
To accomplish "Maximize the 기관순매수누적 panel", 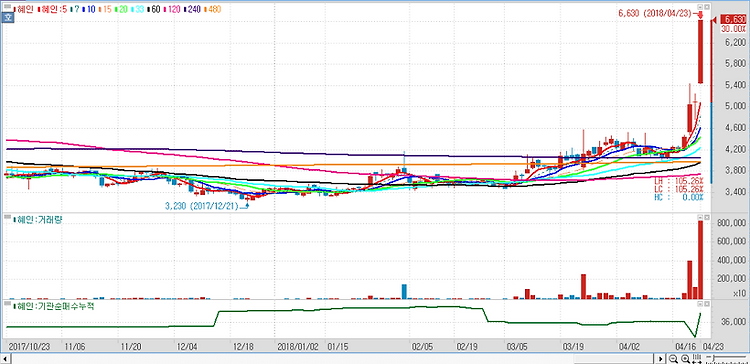I will 706,303.
